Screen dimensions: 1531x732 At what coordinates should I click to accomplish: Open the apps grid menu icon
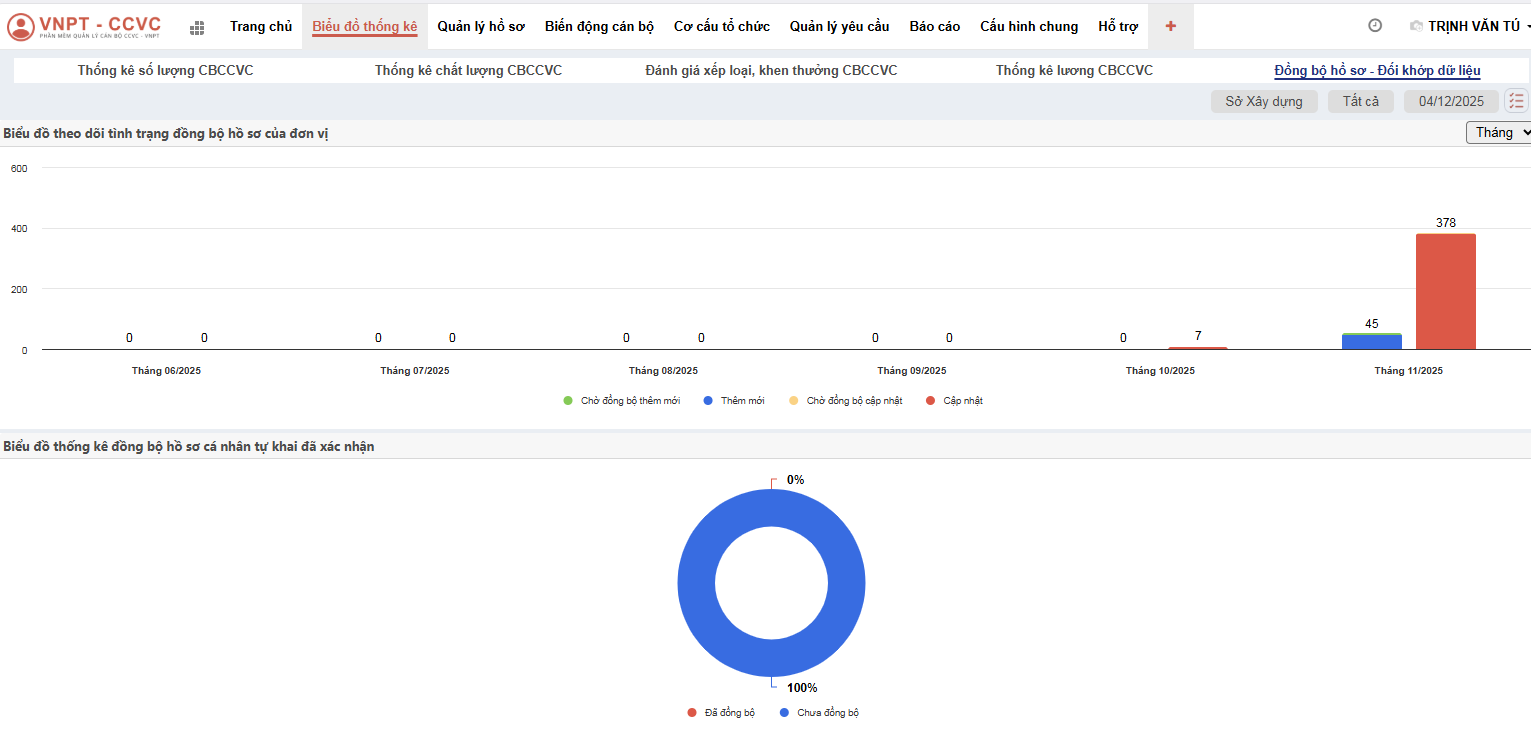pyautogui.click(x=197, y=28)
